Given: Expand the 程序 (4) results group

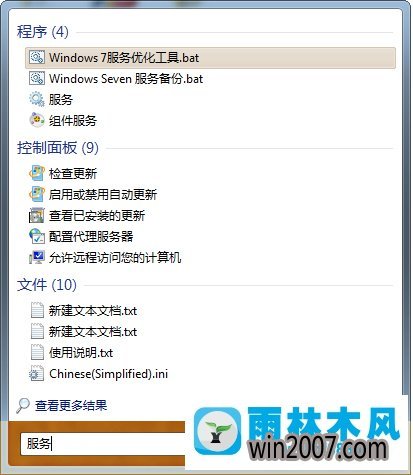Looking at the screenshot, I should click(43, 32).
